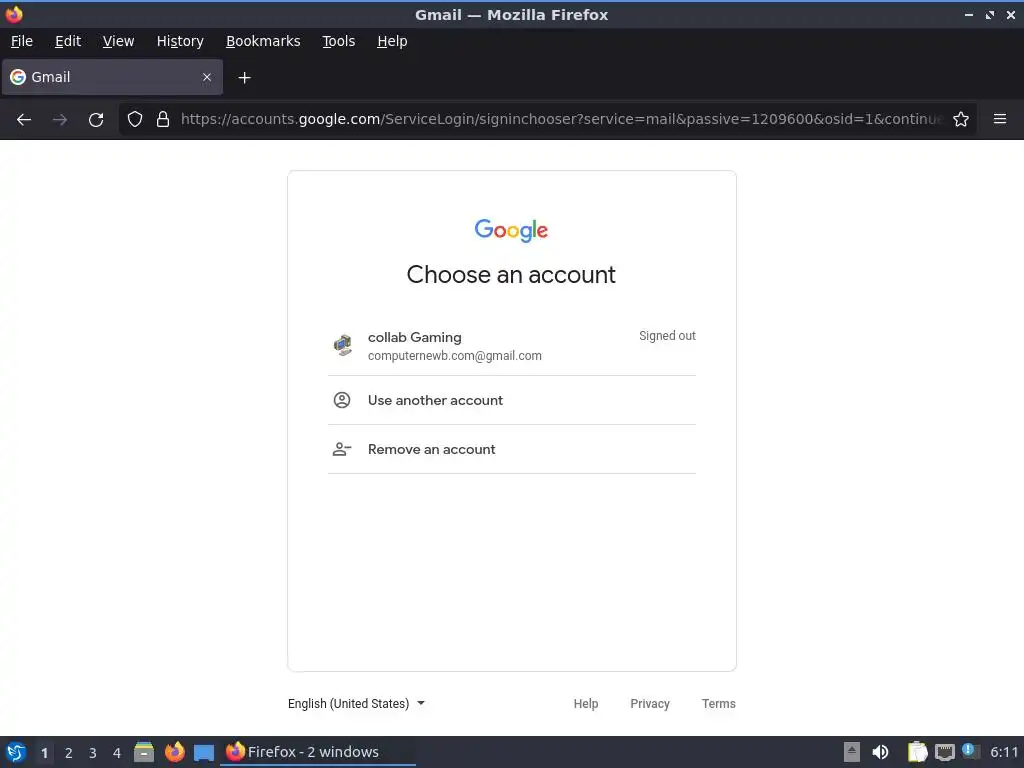This screenshot has height=768, width=1024.
Task: Go back using the browser back arrow
Action: click(24, 120)
